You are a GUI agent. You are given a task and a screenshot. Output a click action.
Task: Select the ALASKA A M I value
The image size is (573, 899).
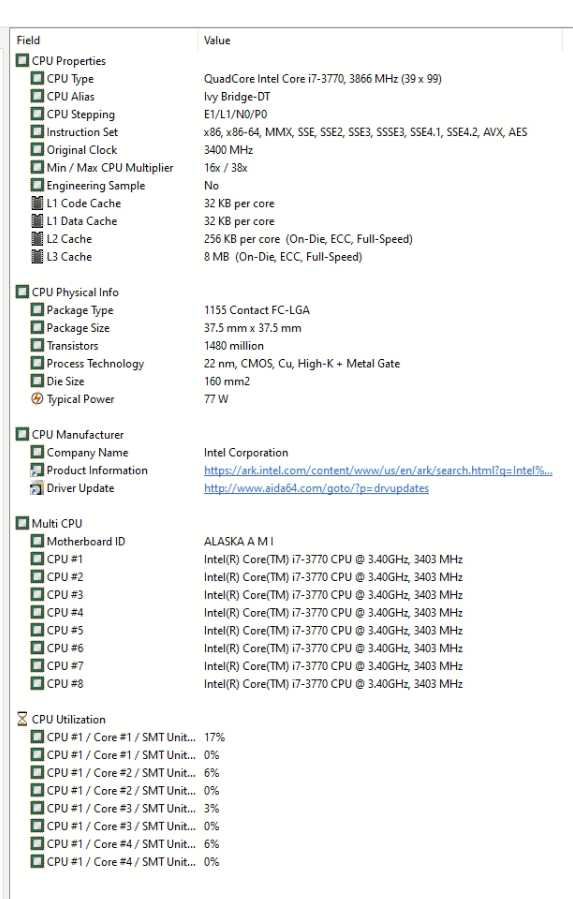point(239,541)
